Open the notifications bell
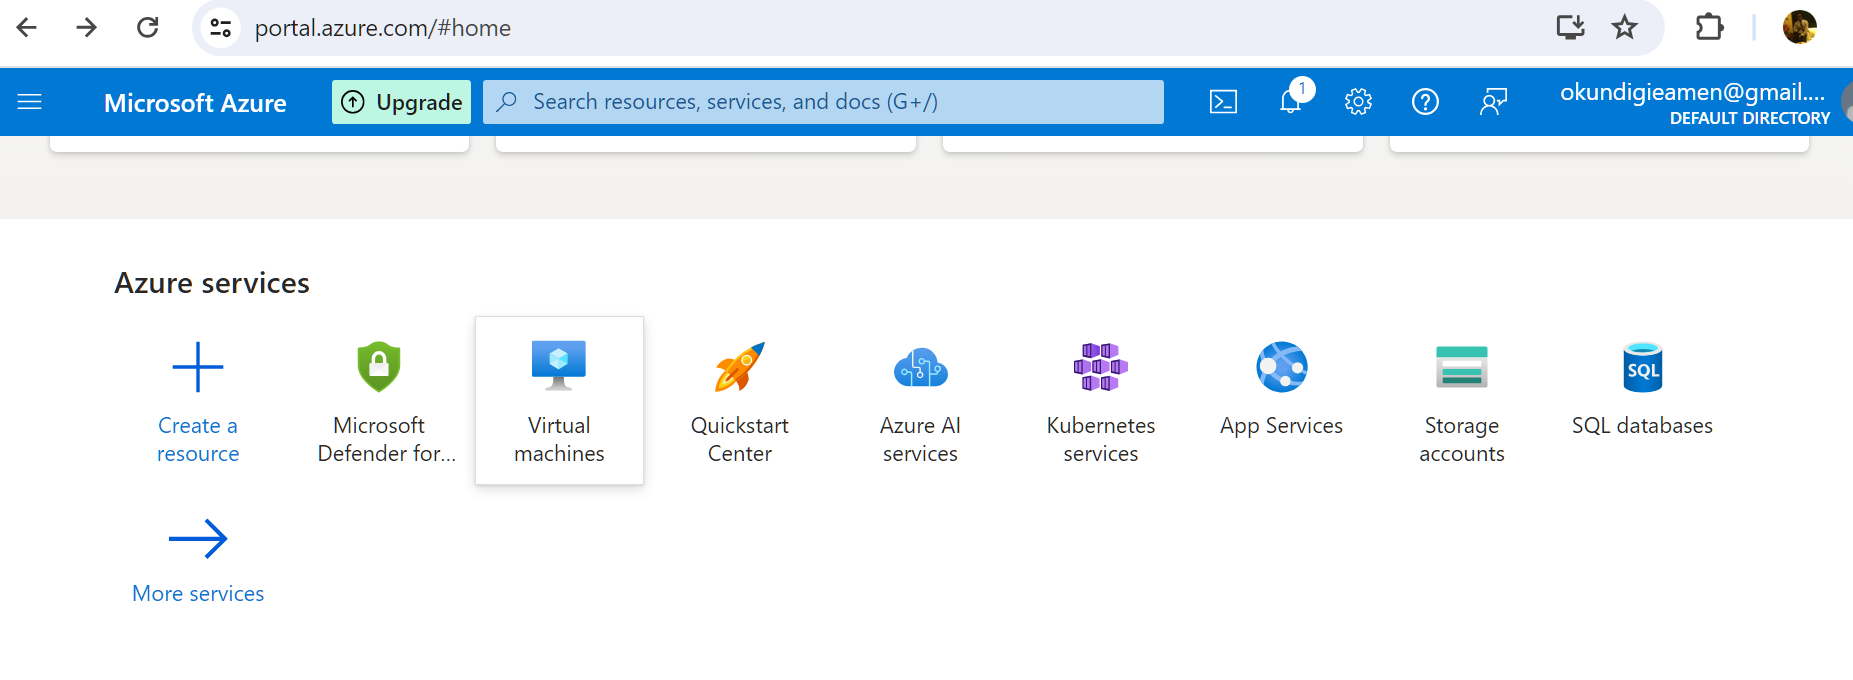This screenshot has width=1853, height=680. tap(1290, 102)
